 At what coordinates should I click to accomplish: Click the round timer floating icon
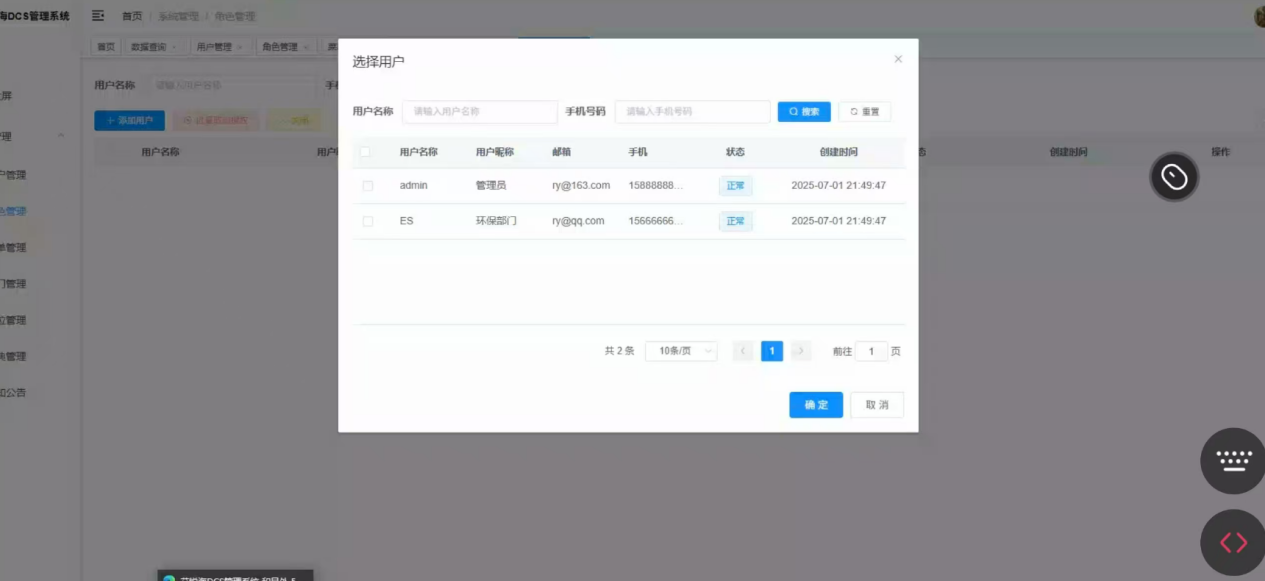click(x=1174, y=177)
